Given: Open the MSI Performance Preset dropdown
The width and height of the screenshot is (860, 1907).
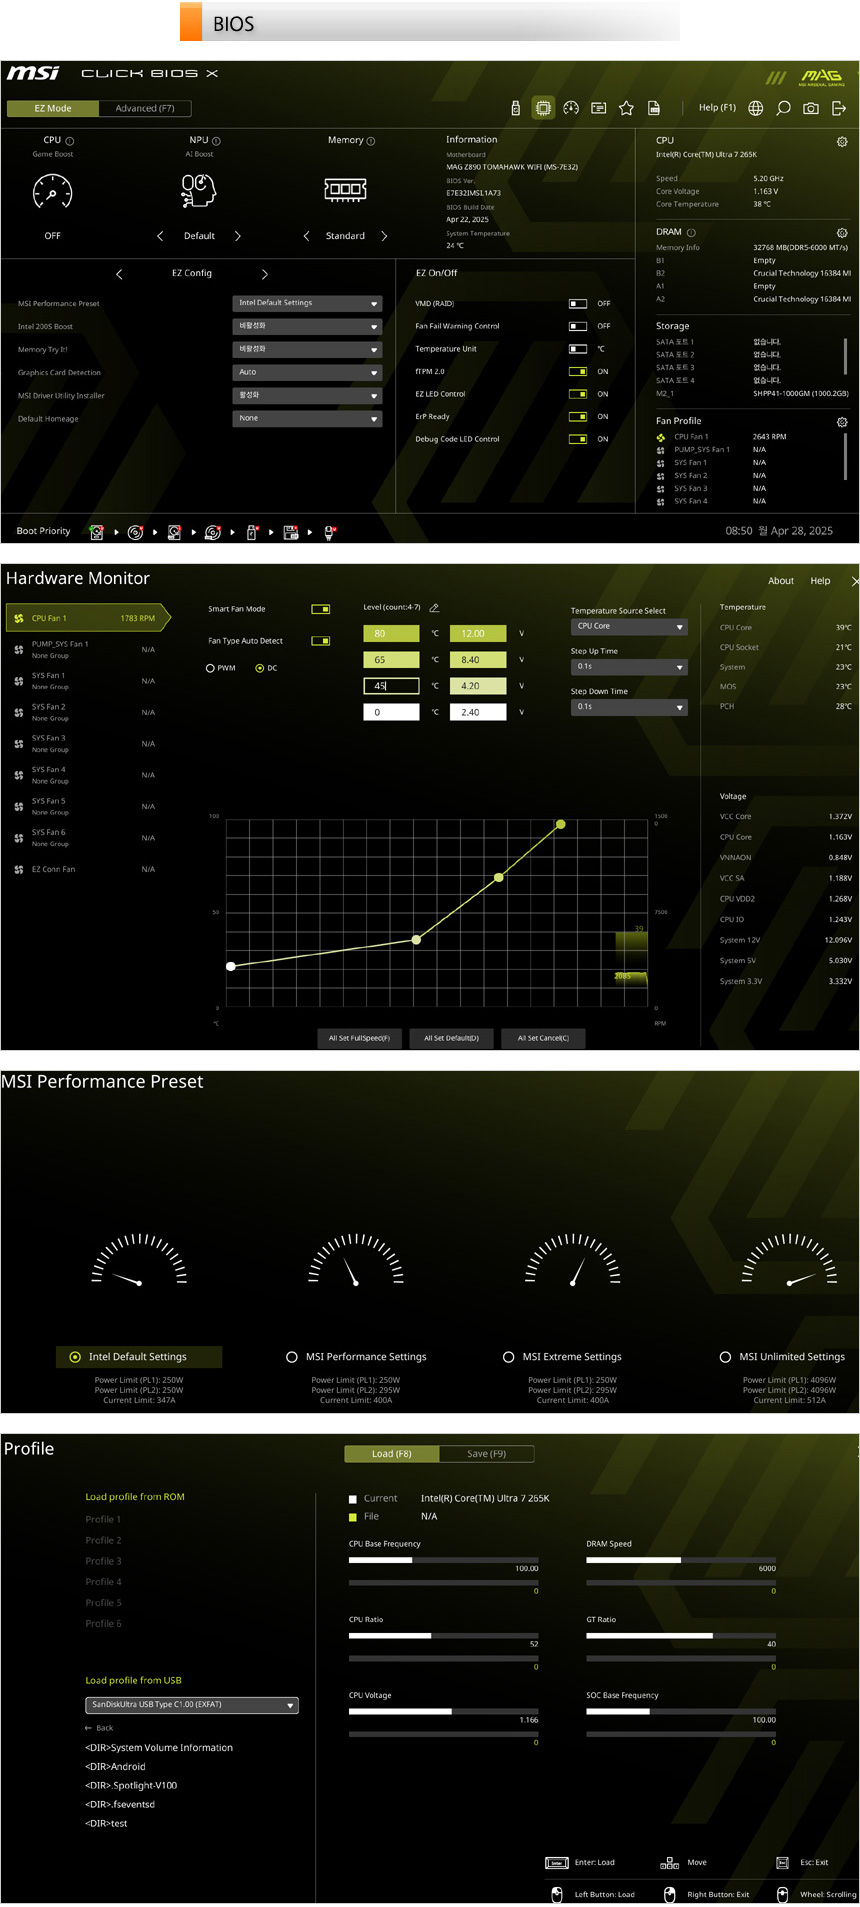Looking at the screenshot, I should click(x=306, y=303).
